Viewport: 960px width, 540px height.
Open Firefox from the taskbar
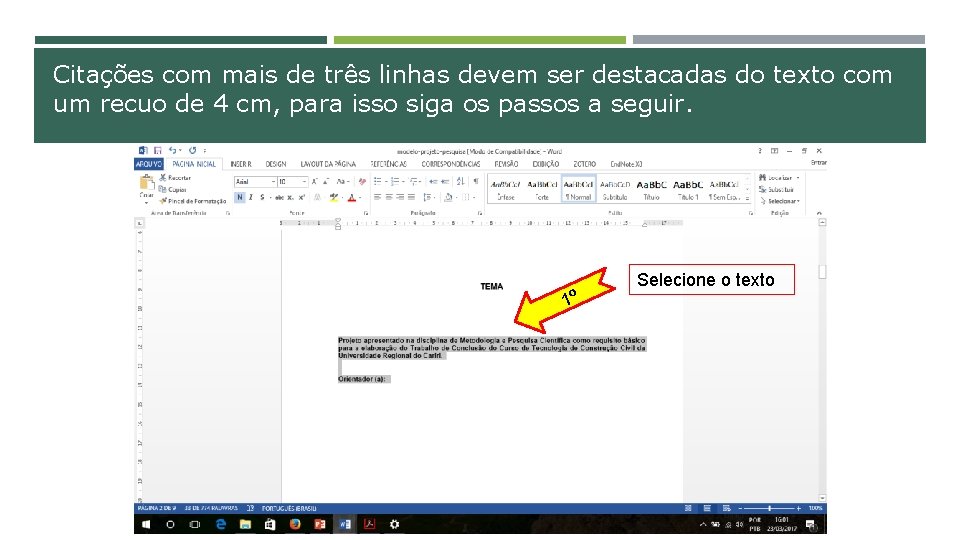click(295, 524)
